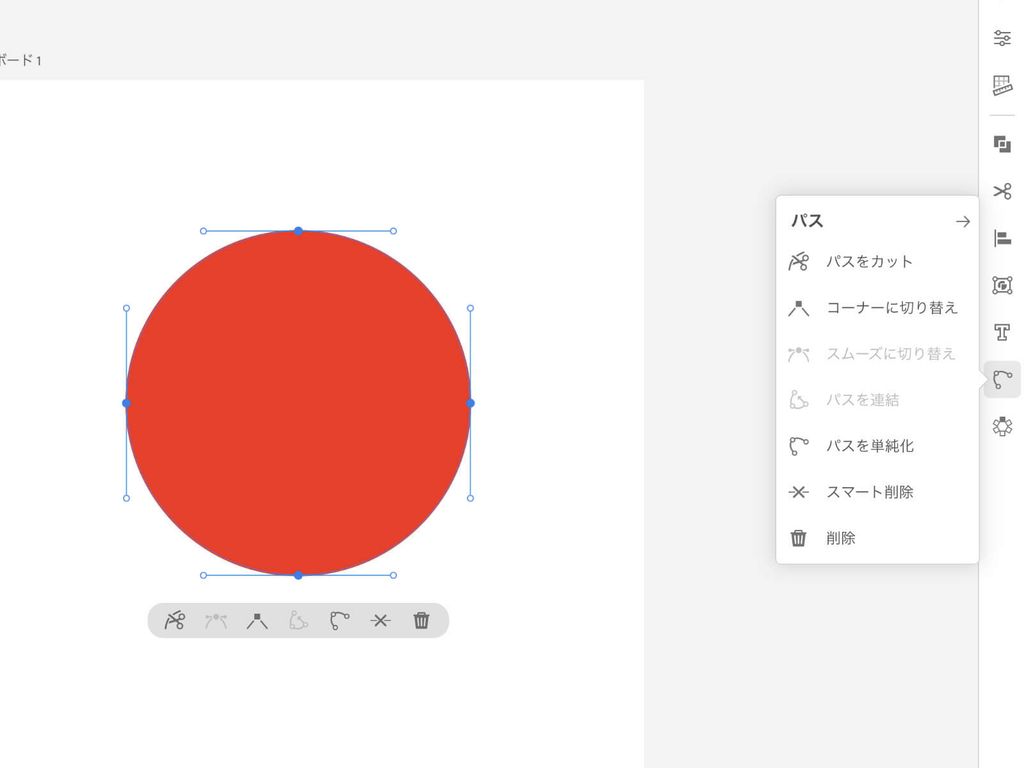Click Cut path icon in floating toolbar
The width and height of the screenshot is (1024, 768).
pyautogui.click(x=174, y=620)
